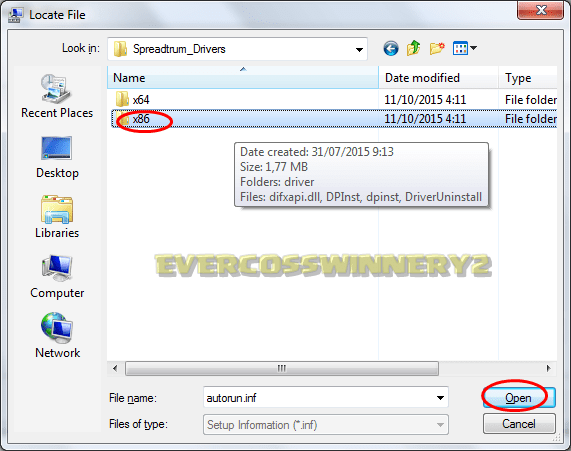Open Recent Places in sidebar
Viewport: 571px width, 451px height.
click(57, 96)
